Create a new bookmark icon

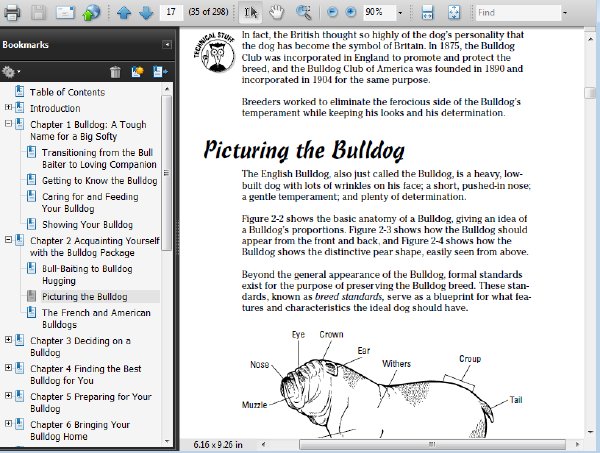click(x=137, y=72)
